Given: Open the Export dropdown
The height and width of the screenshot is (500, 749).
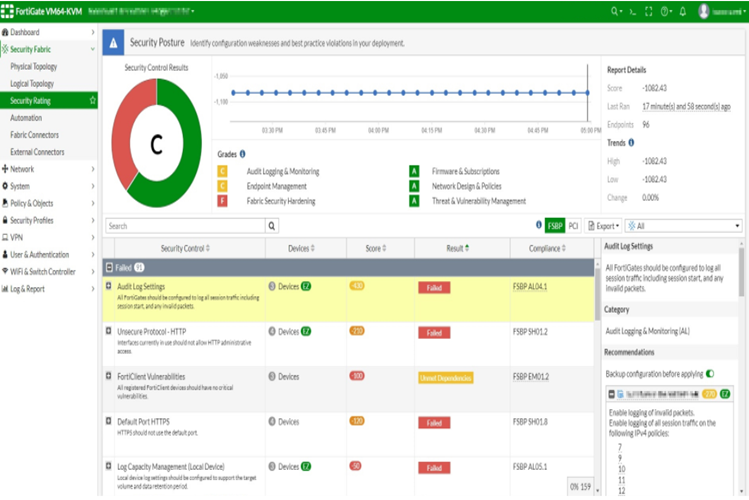Looking at the screenshot, I should [603, 226].
